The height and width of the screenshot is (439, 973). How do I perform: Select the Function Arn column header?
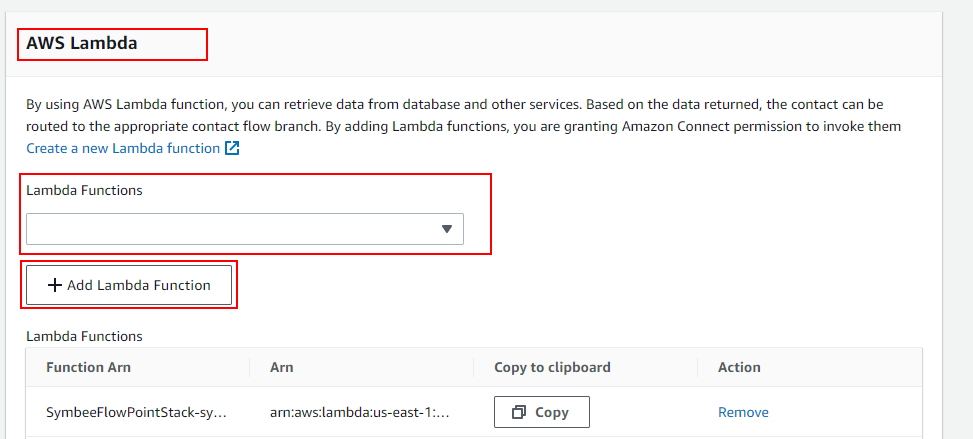pos(88,367)
